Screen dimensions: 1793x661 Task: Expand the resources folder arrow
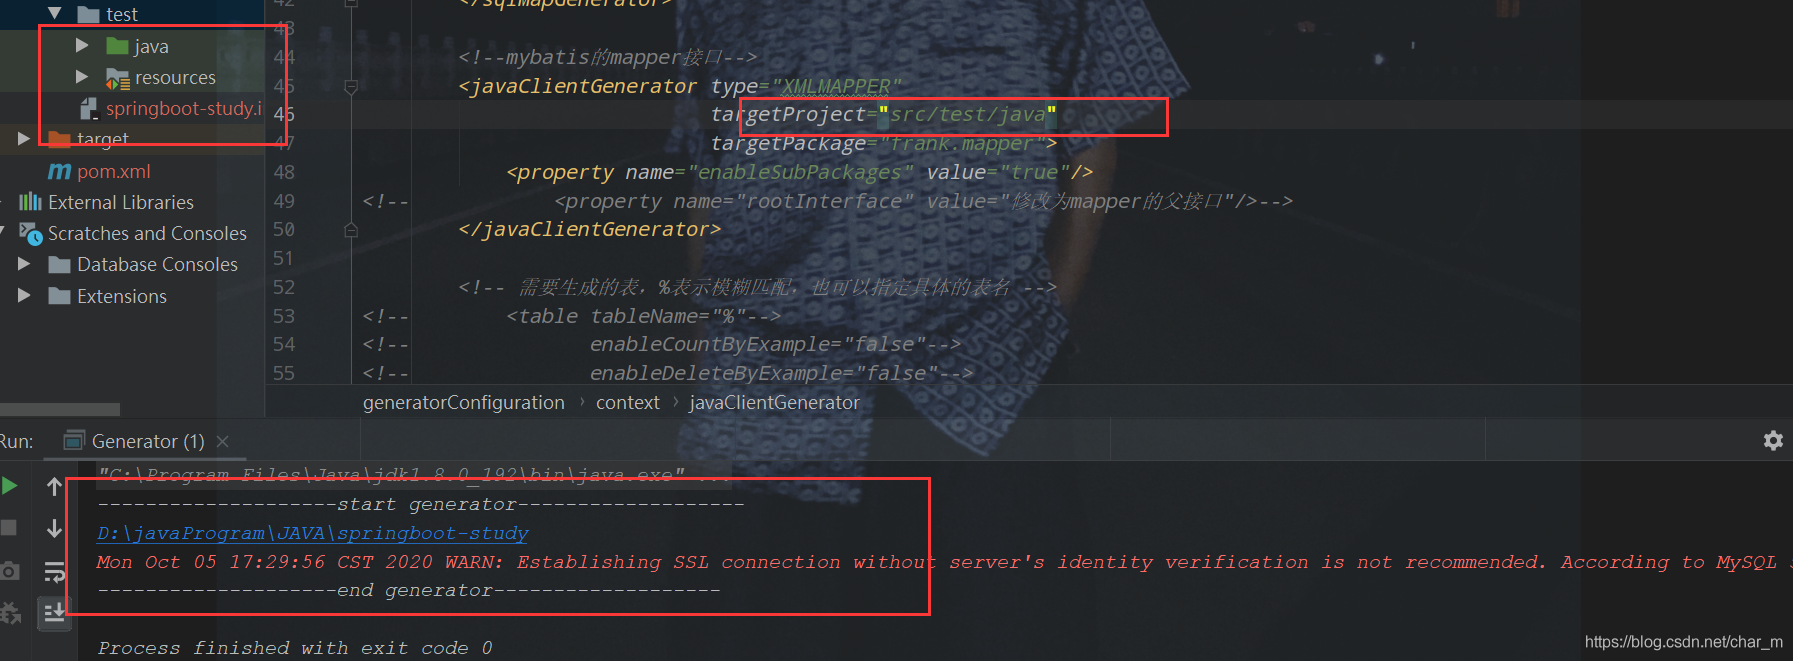(x=82, y=77)
